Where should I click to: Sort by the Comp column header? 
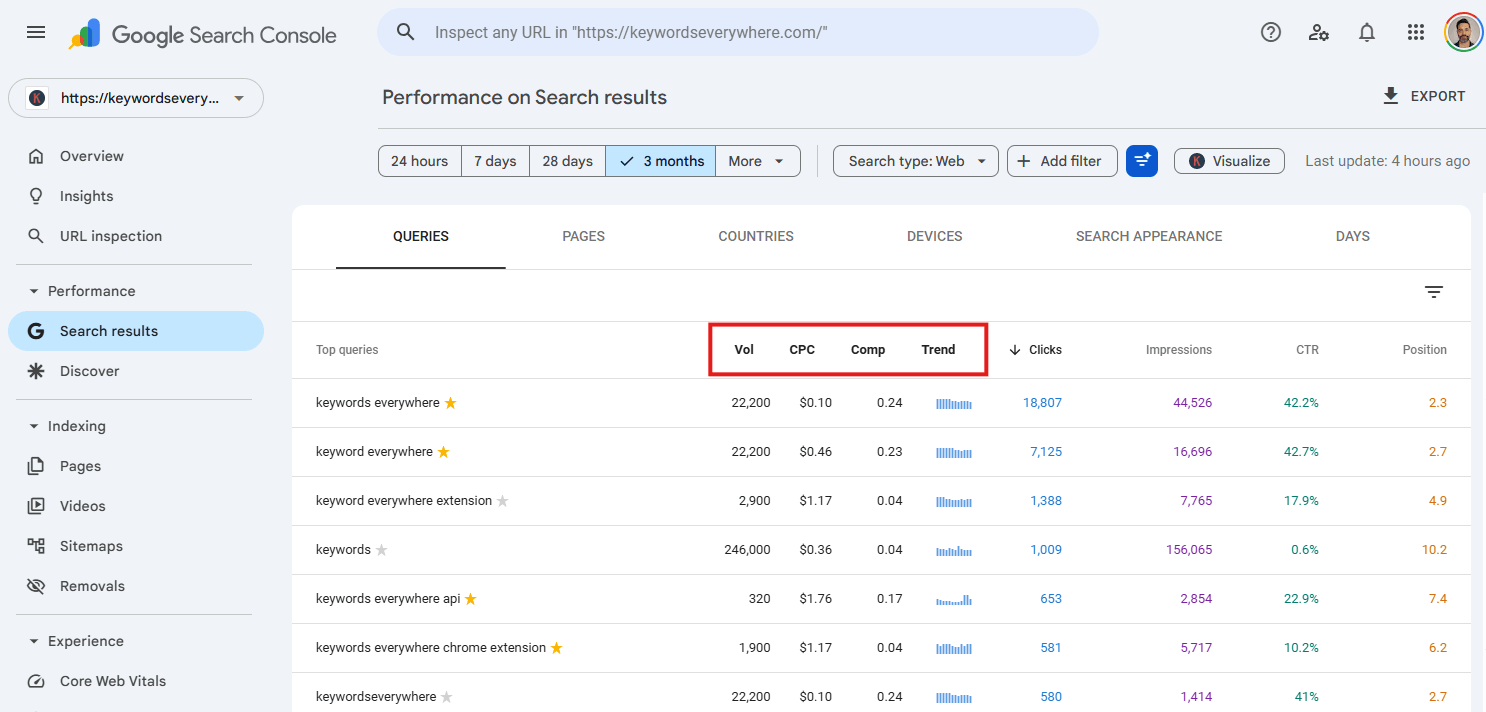pos(868,350)
